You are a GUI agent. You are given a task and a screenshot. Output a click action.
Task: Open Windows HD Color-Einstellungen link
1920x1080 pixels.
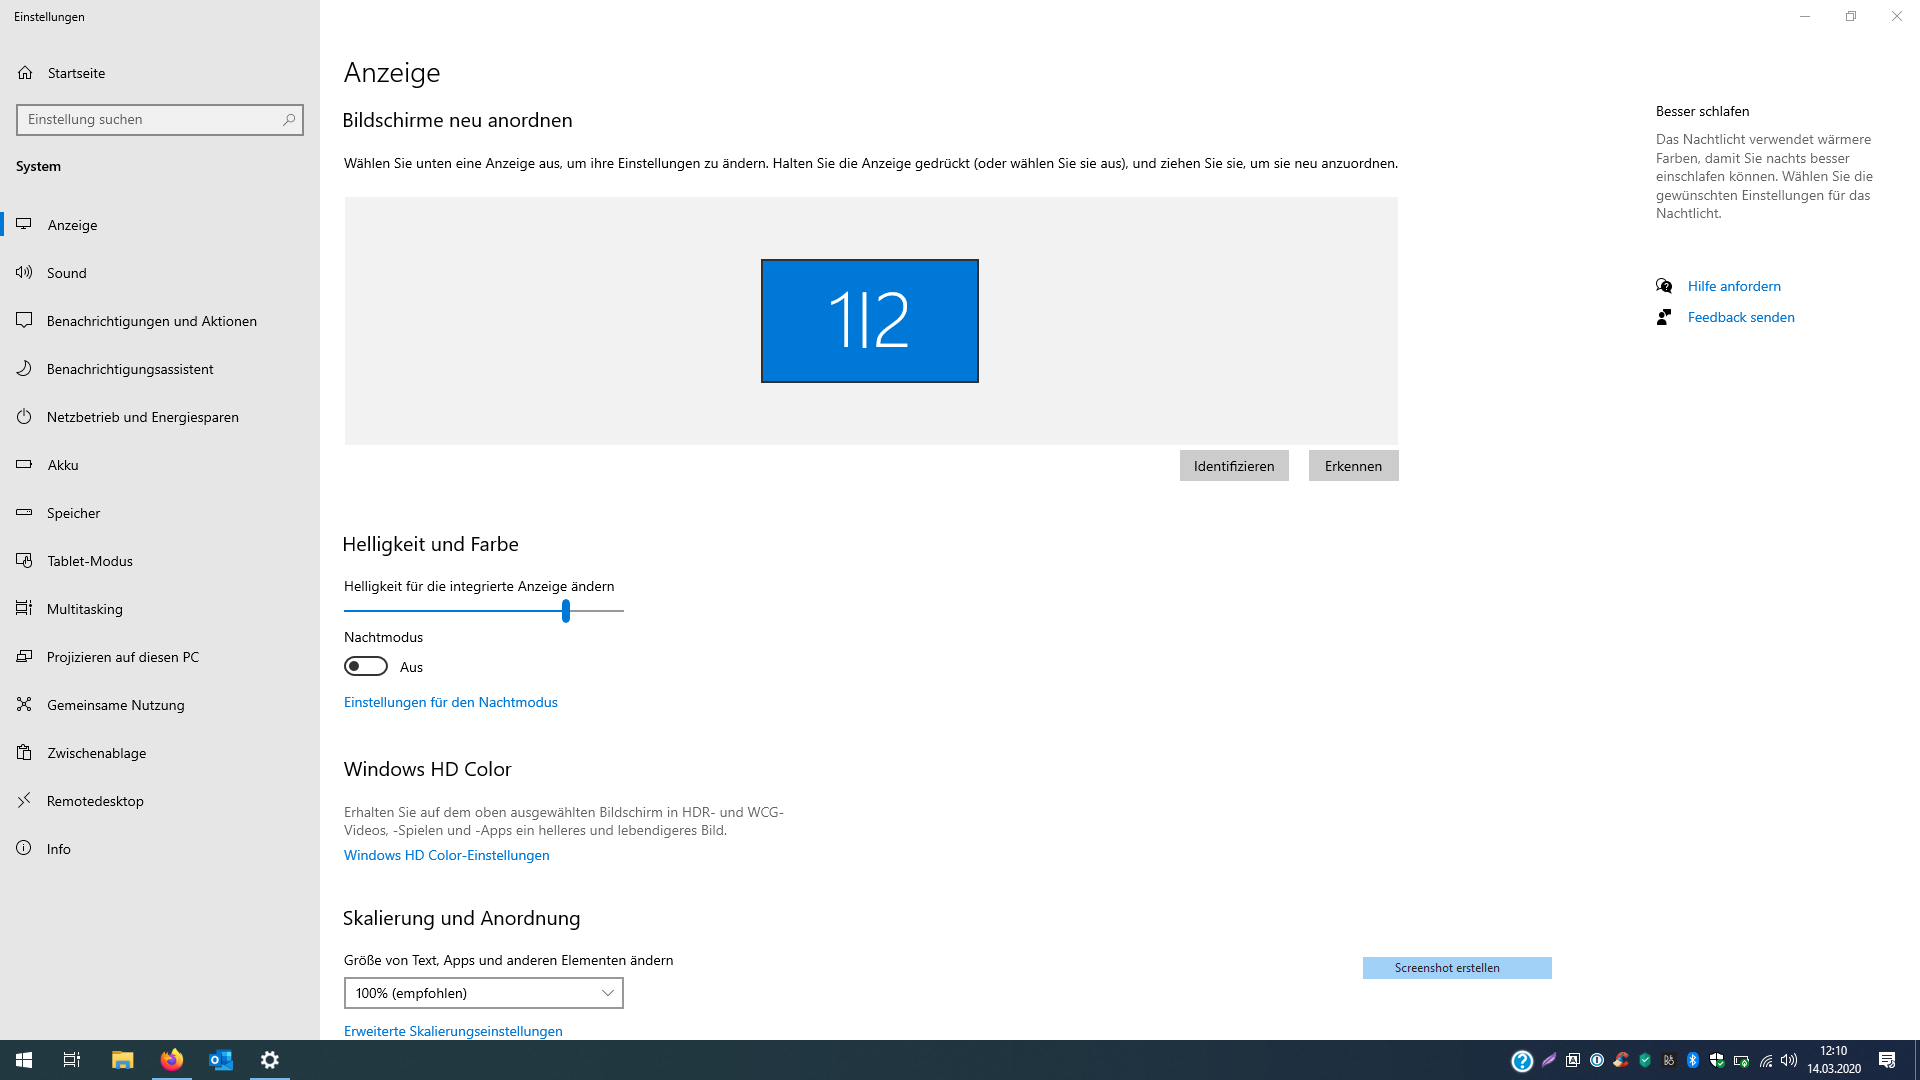tap(447, 855)
